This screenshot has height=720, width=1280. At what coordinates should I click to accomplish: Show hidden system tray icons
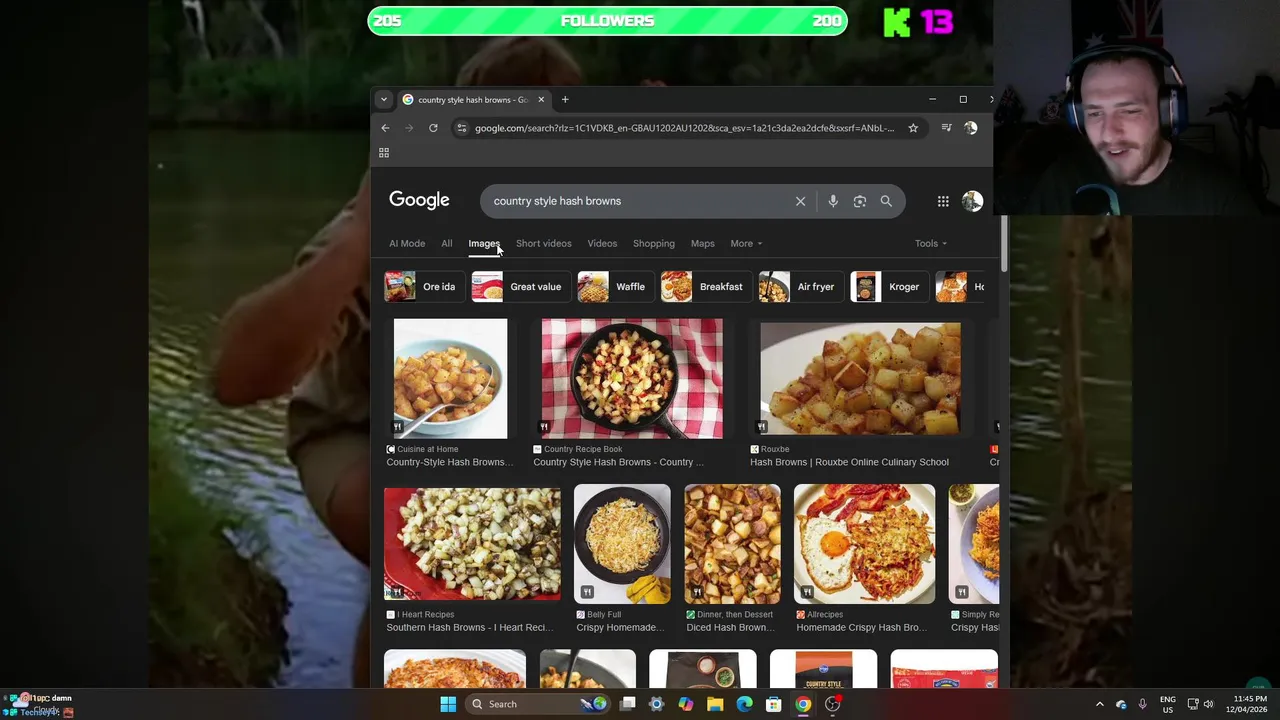(1099, 704)
